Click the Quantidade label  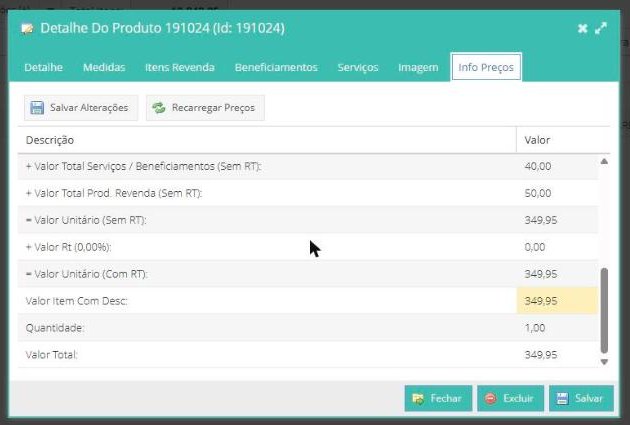(55, 328)
